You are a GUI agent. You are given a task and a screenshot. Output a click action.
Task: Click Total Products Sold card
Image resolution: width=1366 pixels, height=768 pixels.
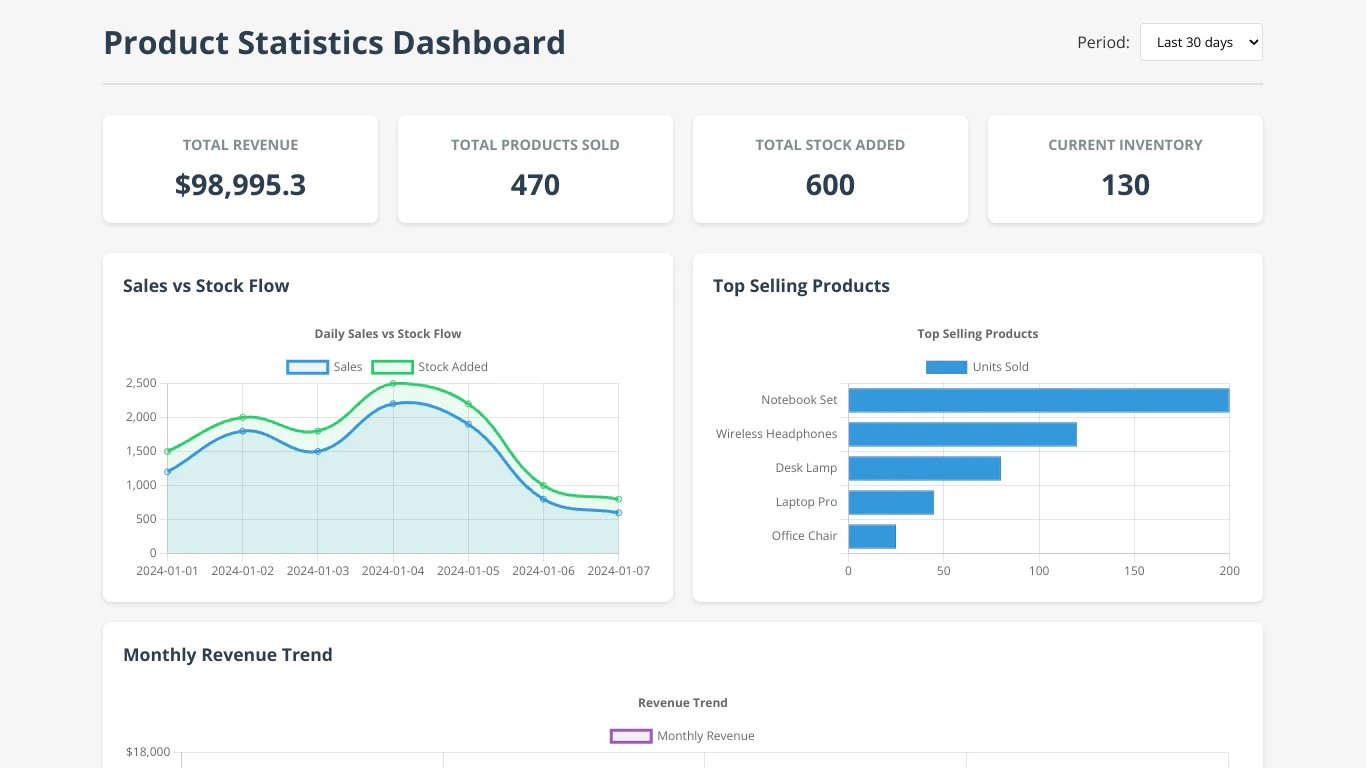point(535,169)
